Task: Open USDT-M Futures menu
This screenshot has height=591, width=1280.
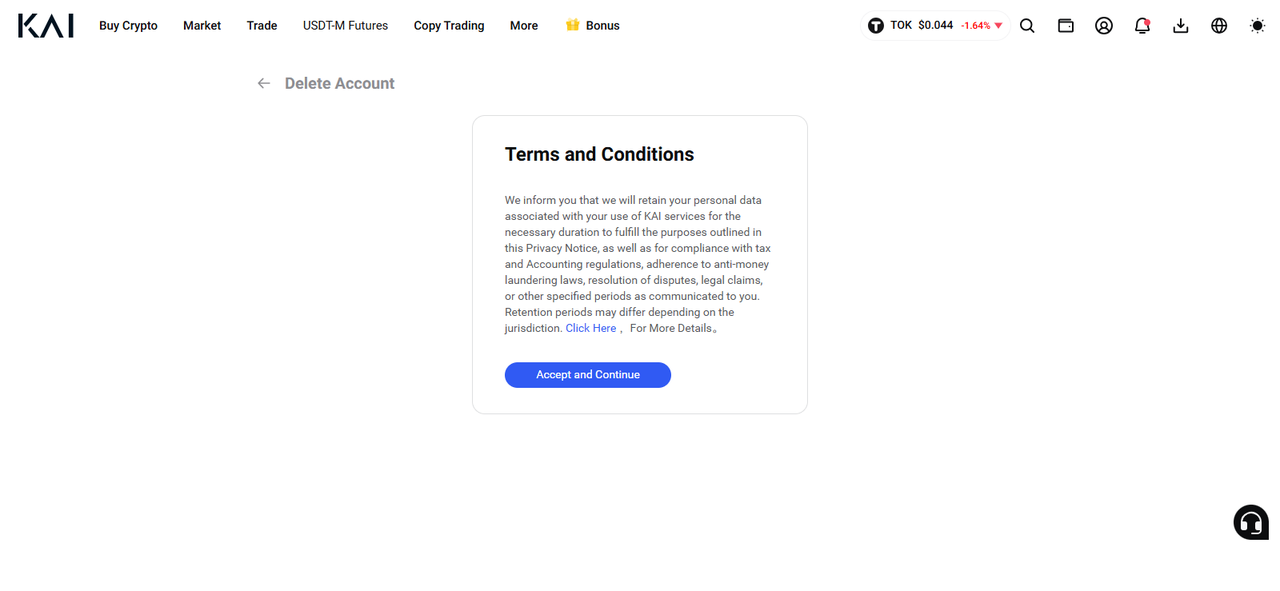Action: point(345,26)
